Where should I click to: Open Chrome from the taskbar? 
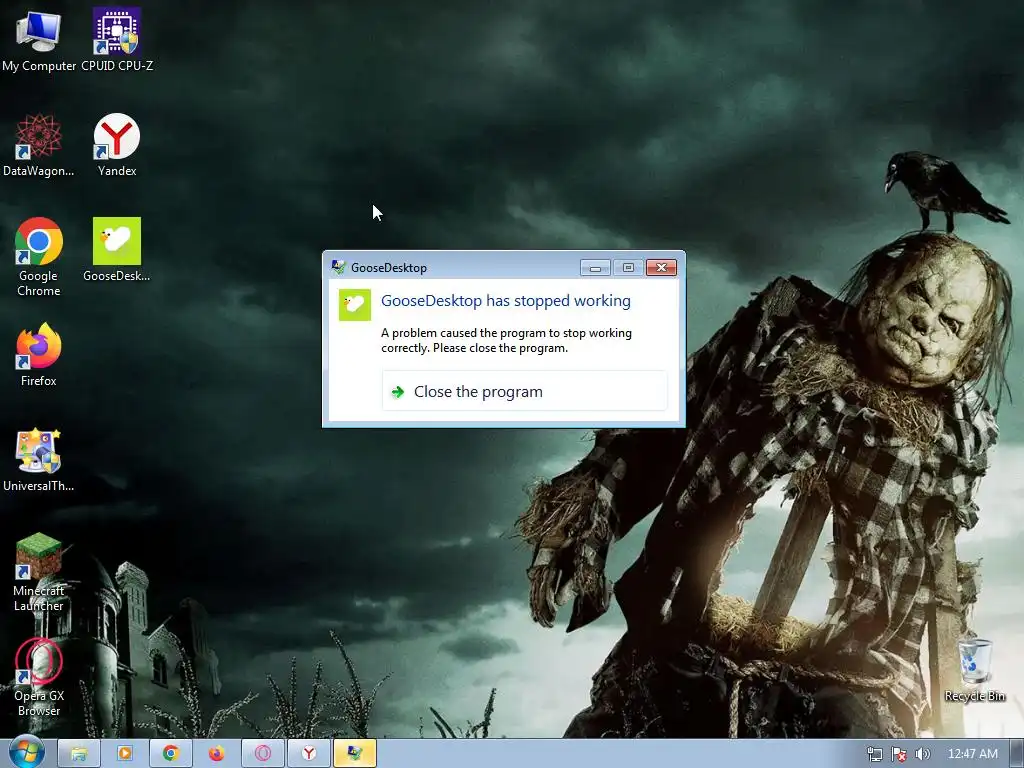tap(171, 754)
